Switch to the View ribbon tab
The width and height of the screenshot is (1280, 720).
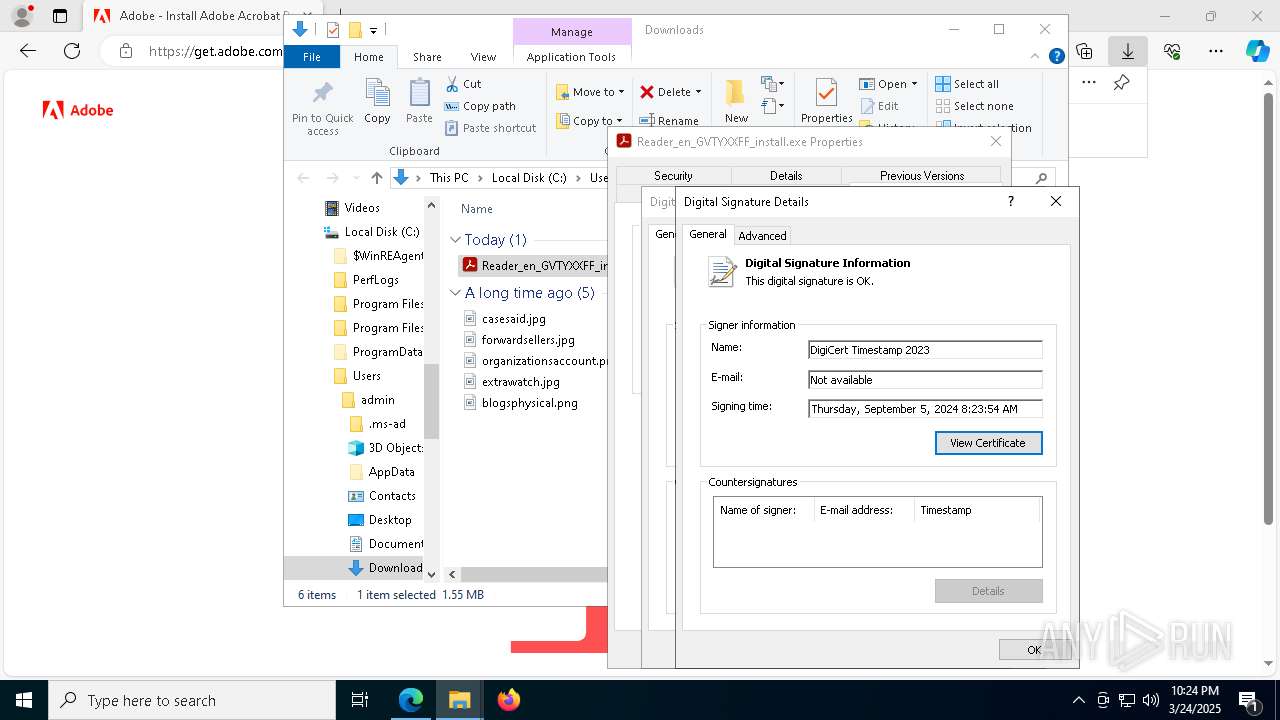click(x=483, y=57)
